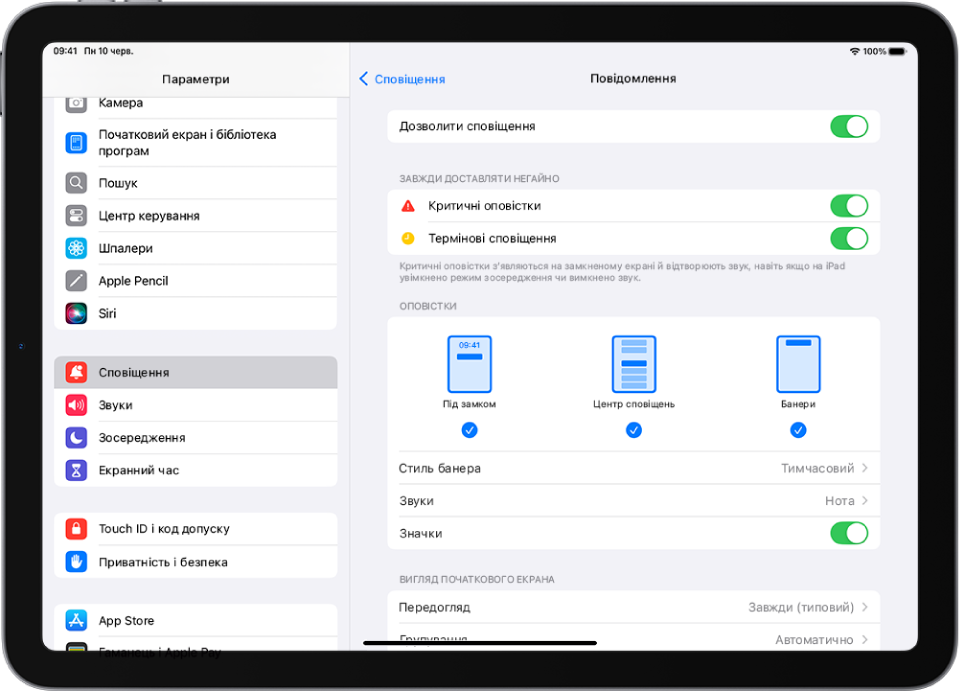
Task: Uncheck the Під замком checkmark
Action: click(x=470, y=430)
